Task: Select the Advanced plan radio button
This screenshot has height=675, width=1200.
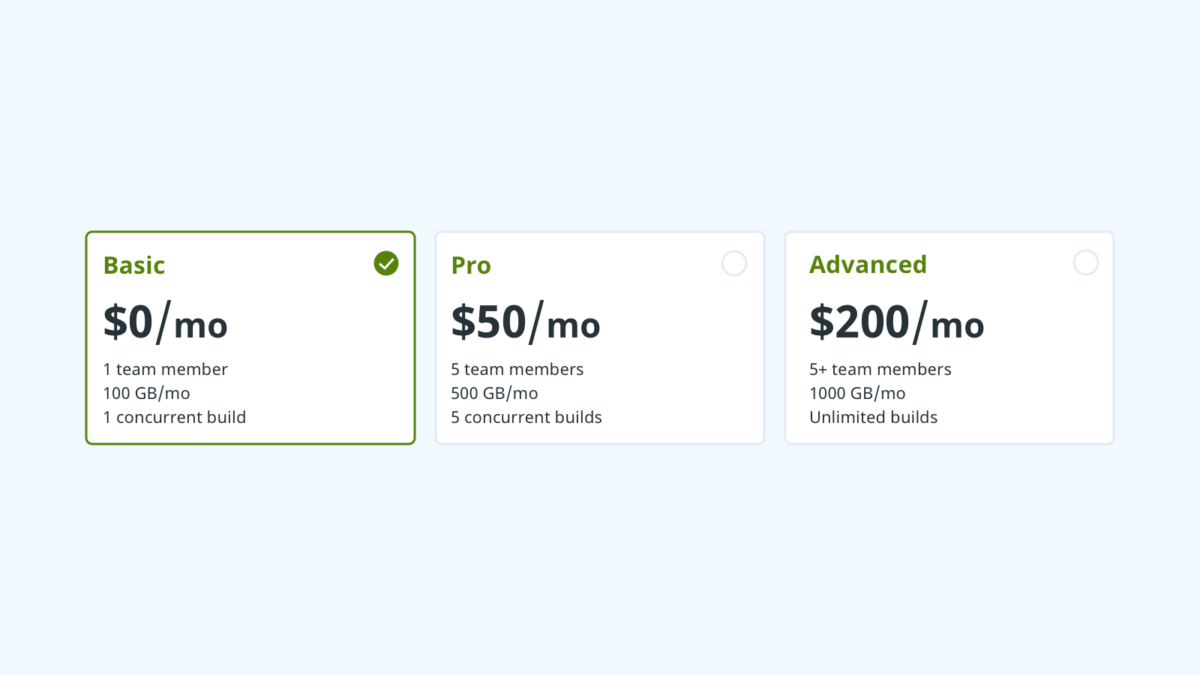Action: point(1086,263)
